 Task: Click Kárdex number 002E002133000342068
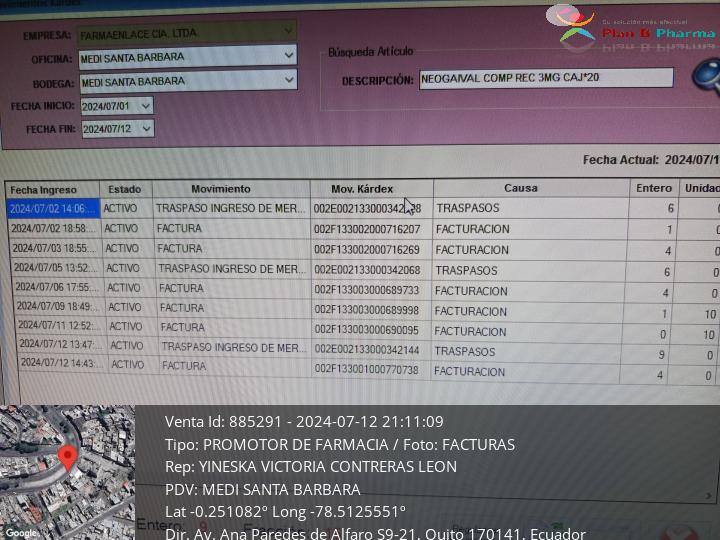(x=367, y=270)
